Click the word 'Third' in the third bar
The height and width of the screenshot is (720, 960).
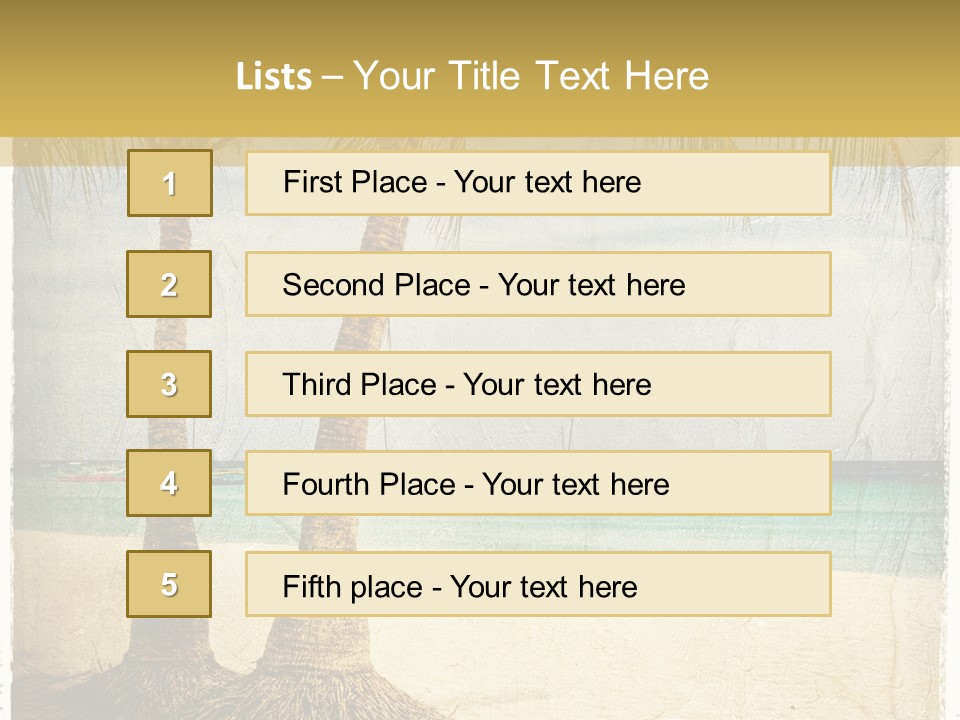point(316,385)
